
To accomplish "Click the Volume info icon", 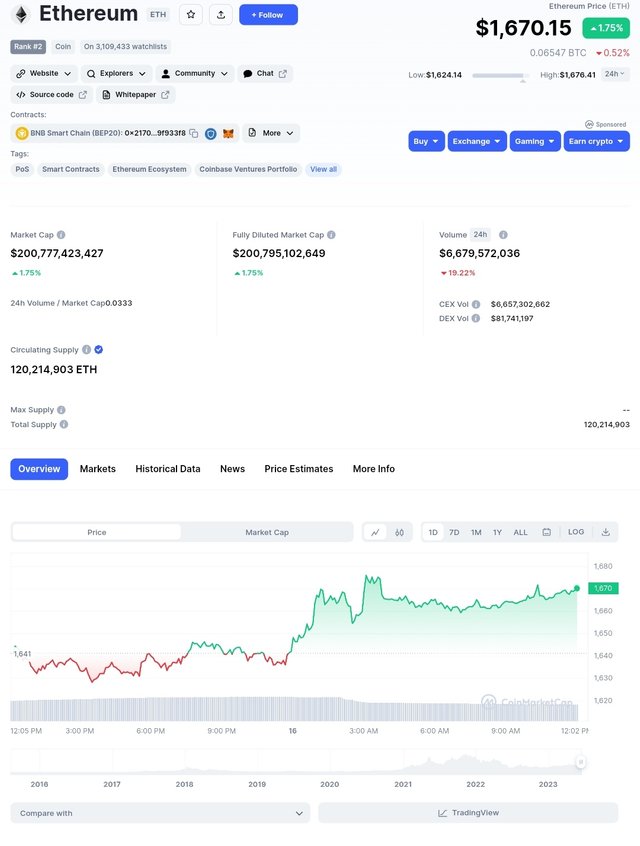I will click(503, 235).
